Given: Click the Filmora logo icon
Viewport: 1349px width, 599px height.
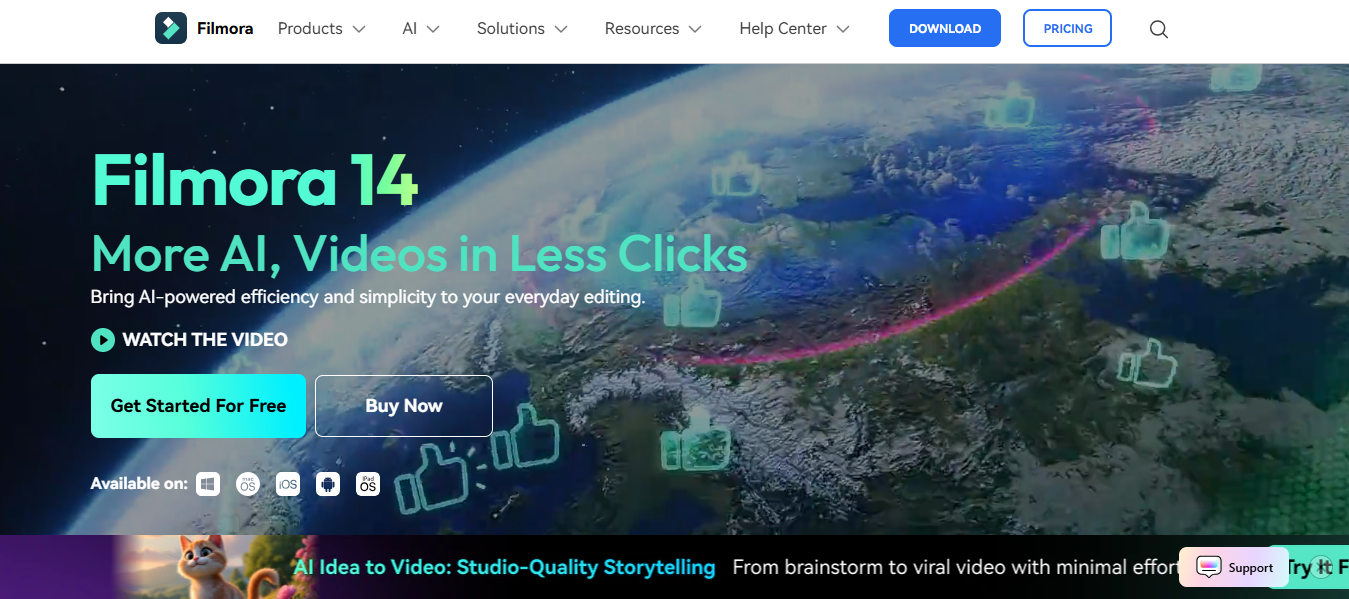Looking at the screenshot, I should coord(171,28).
